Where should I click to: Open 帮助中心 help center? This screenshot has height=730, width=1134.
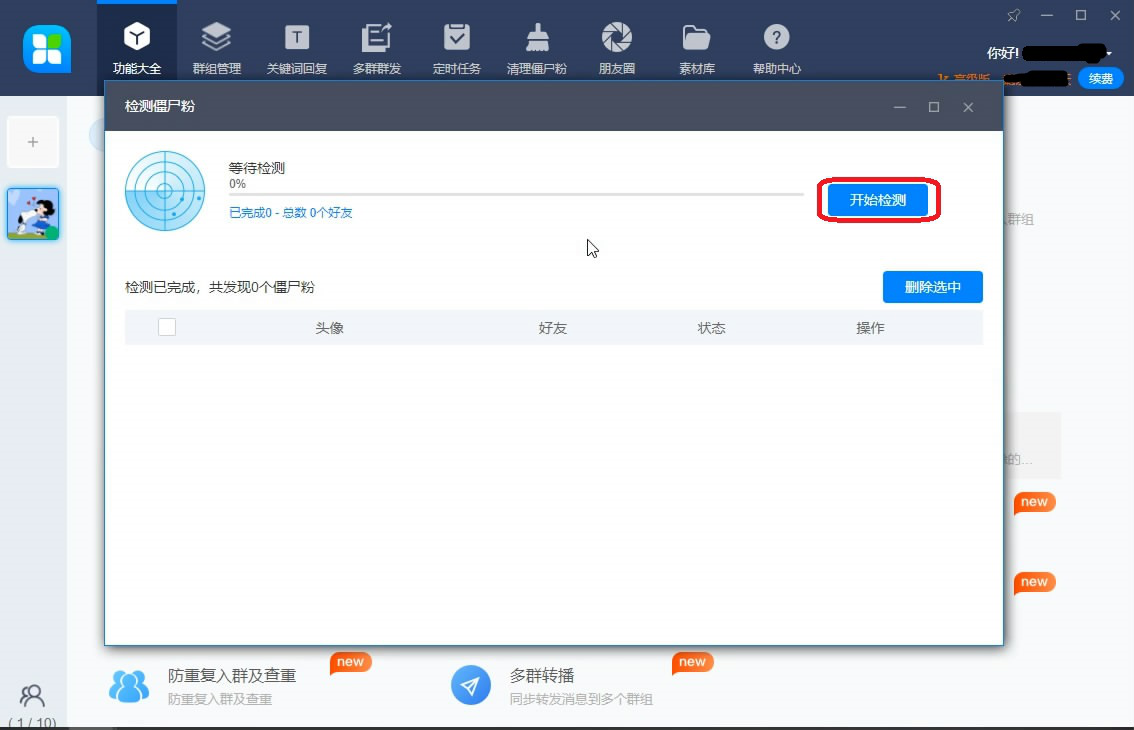(x=777, y=48)
